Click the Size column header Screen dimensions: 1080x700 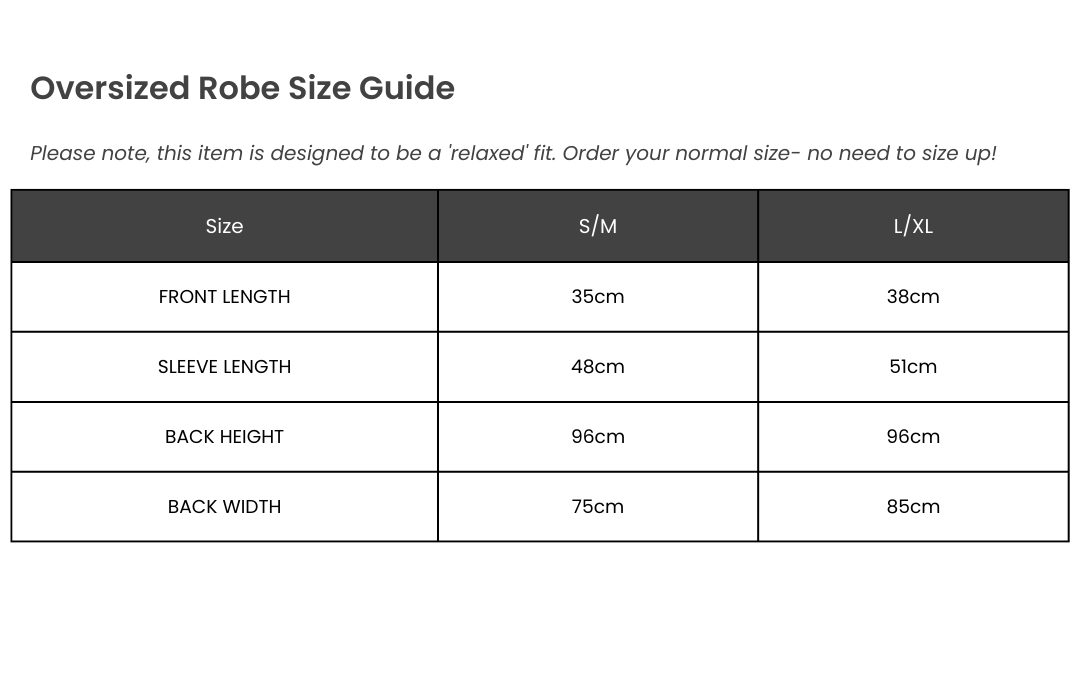(x=224, y=226)
